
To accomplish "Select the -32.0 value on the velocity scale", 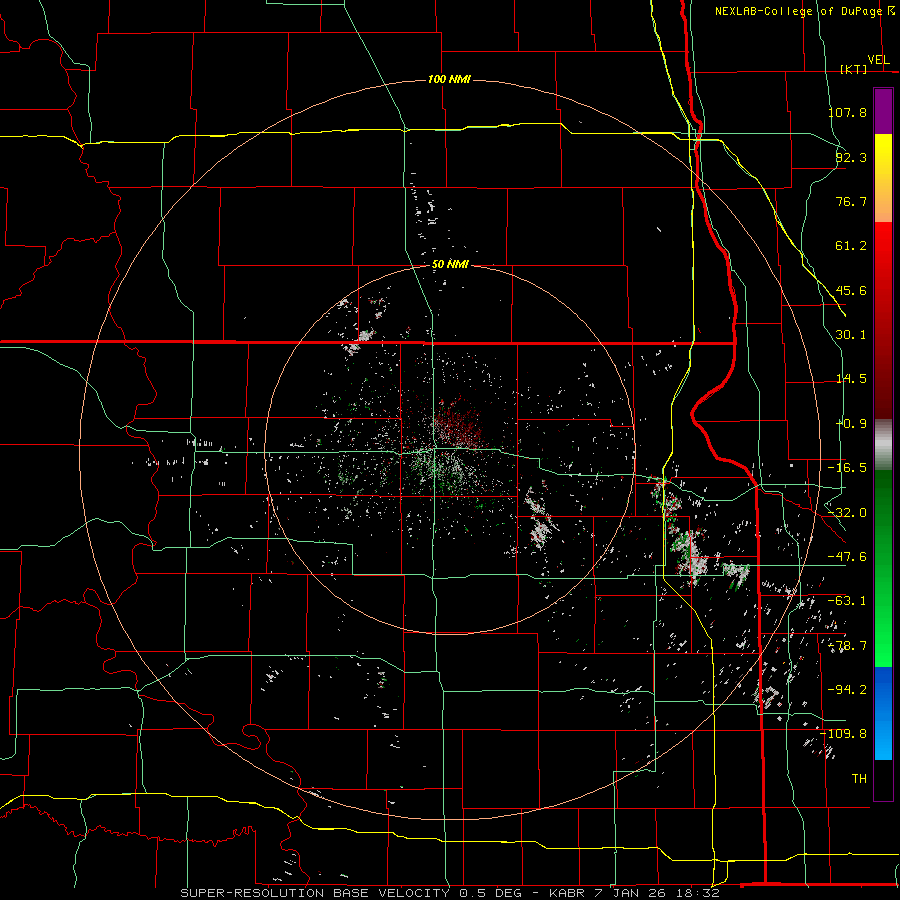I will (847, 513).
